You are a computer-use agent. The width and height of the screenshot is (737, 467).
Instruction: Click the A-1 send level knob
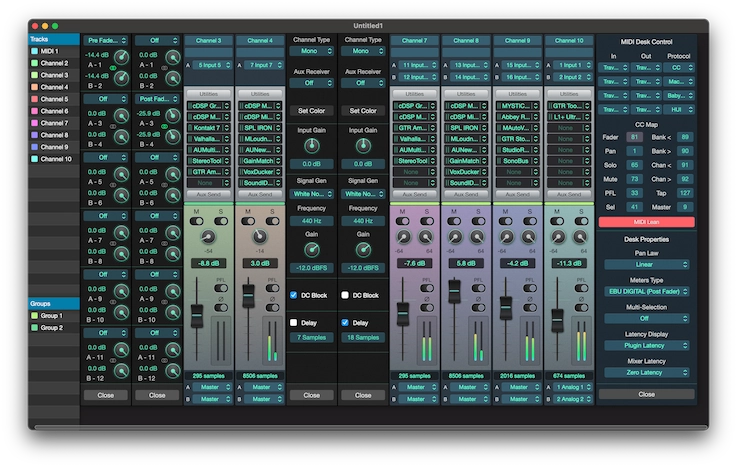pos(122,56)
